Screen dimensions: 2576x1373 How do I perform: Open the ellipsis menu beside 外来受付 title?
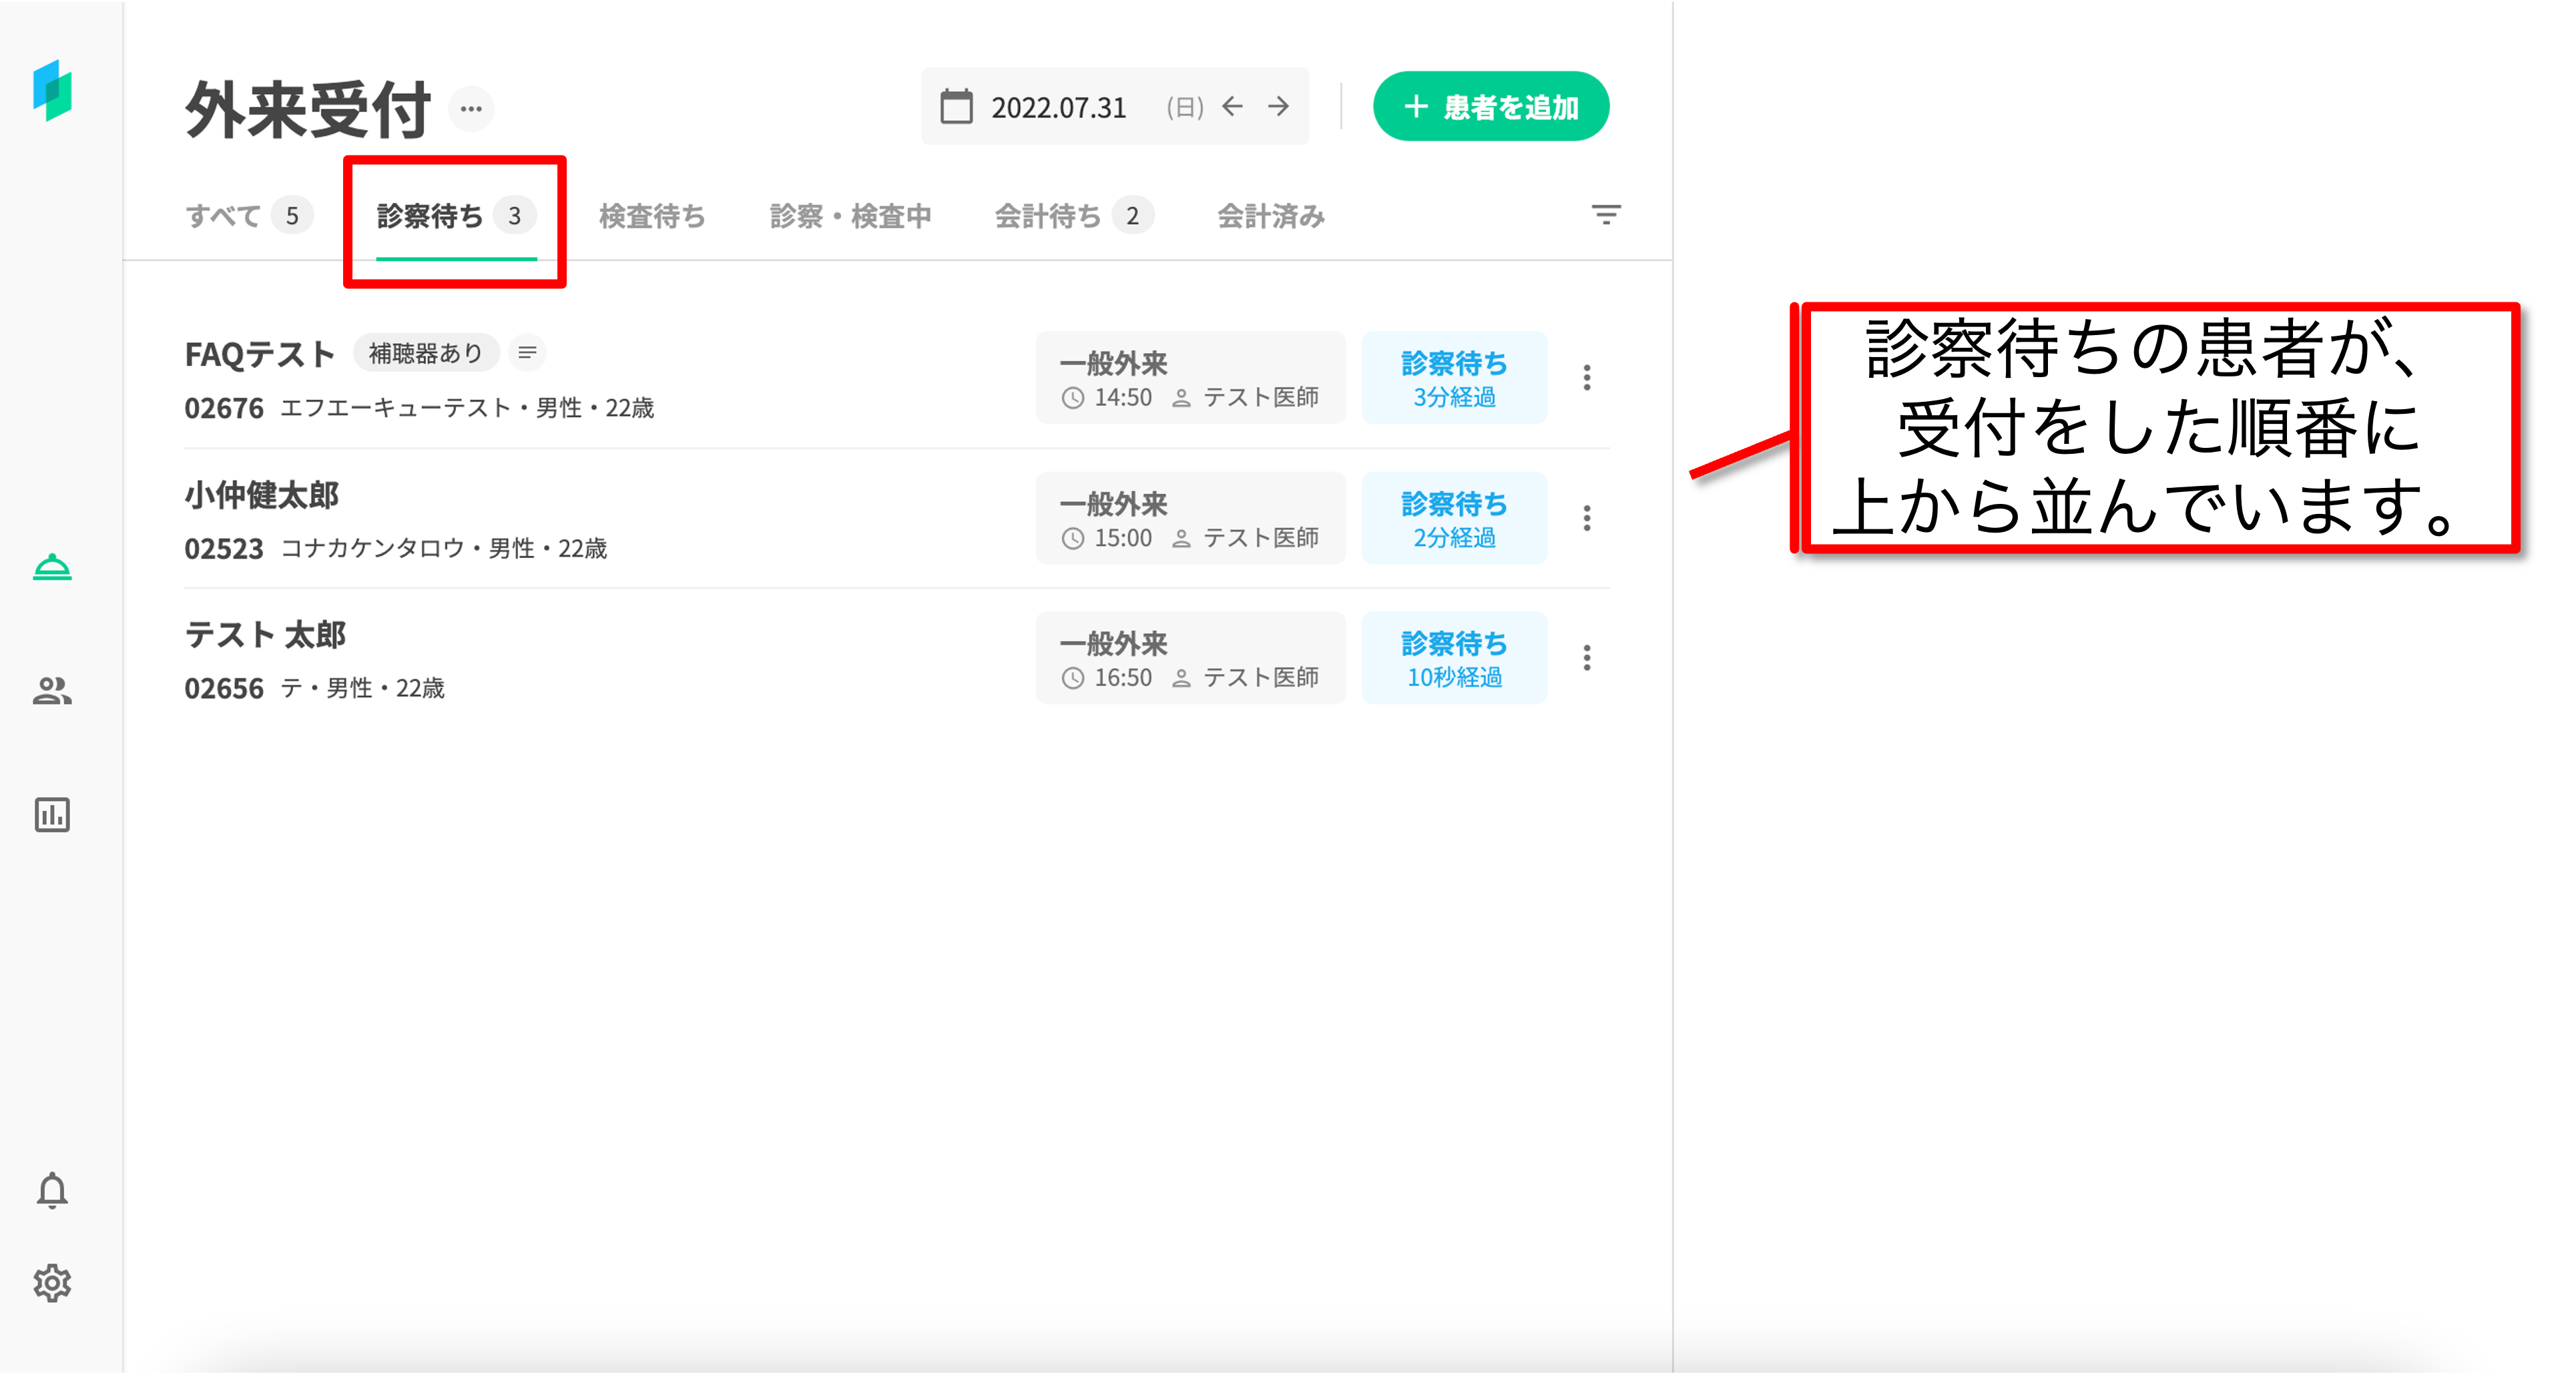[x=471, y=108]
